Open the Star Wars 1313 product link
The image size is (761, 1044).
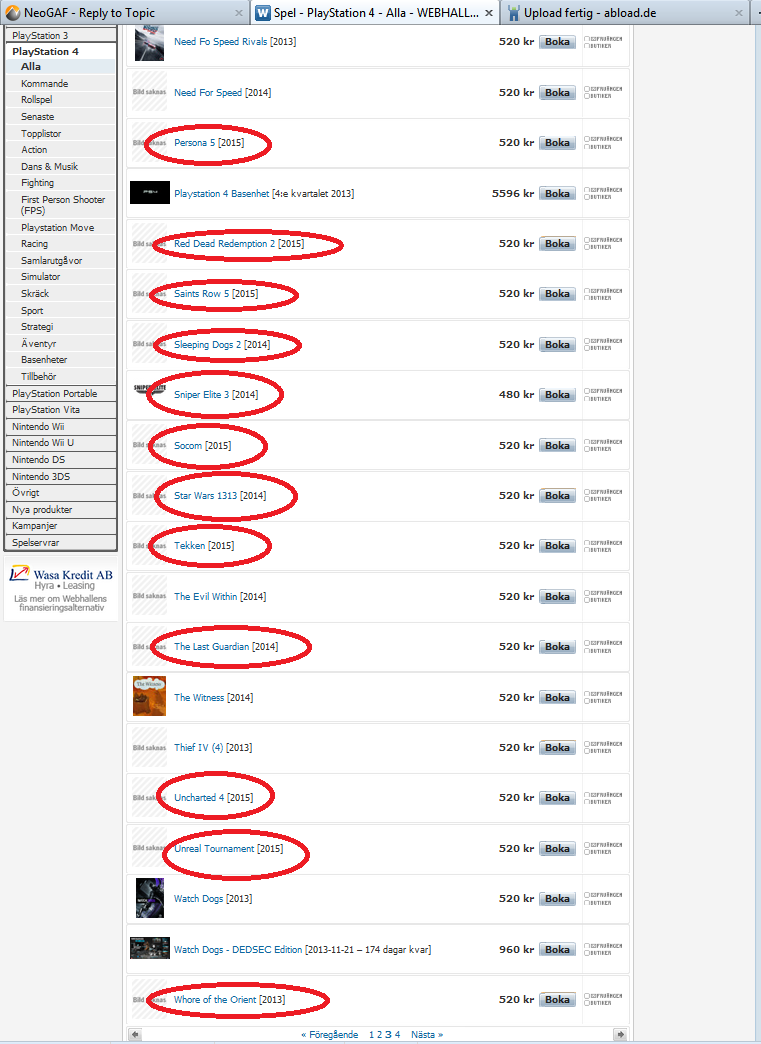click(x=205, y=495)
